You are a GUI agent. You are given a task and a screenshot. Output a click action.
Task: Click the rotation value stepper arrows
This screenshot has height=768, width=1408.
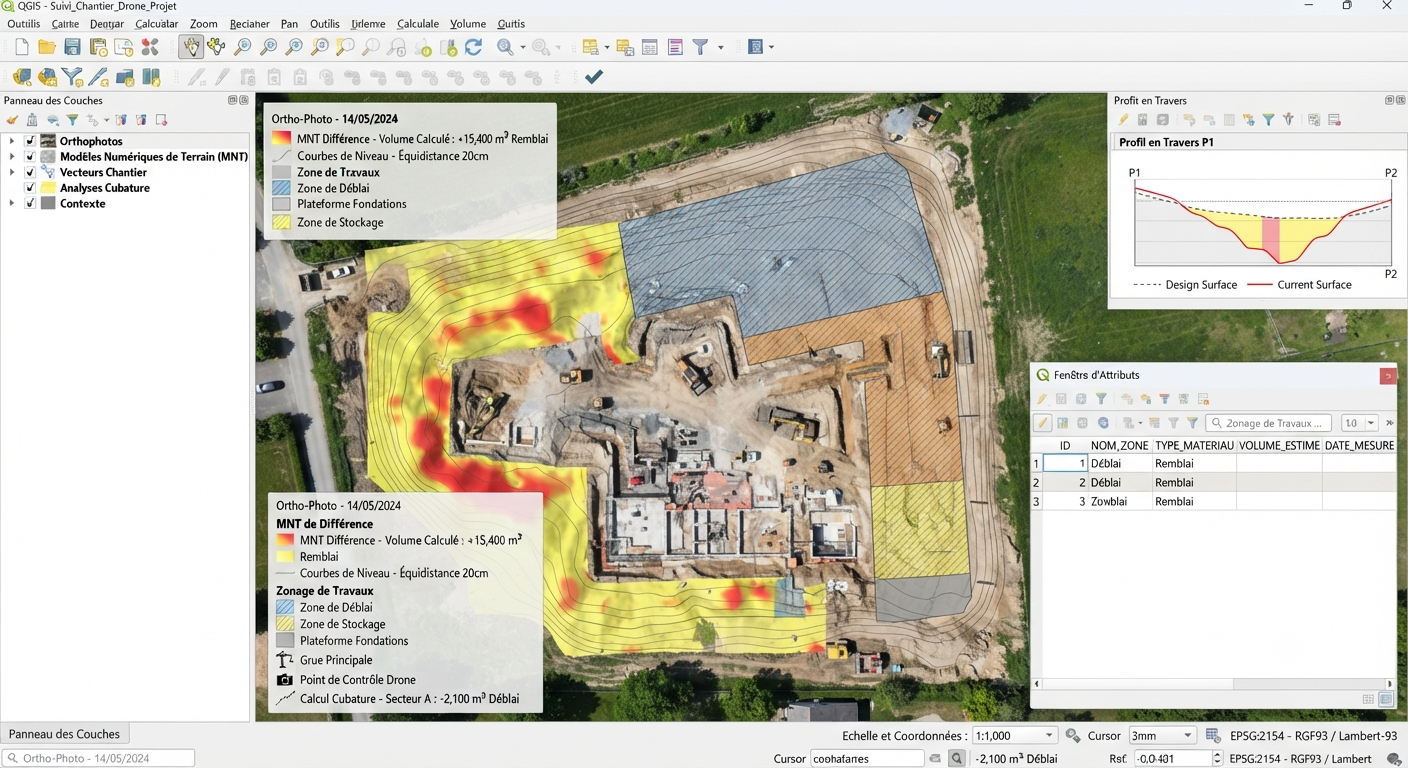click(1217, 758)
